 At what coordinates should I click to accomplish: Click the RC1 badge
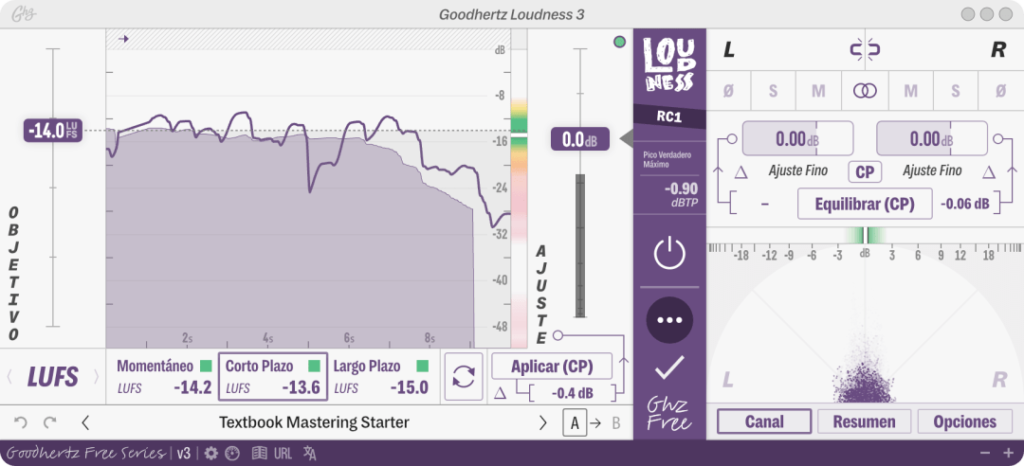tap(669, 117)
